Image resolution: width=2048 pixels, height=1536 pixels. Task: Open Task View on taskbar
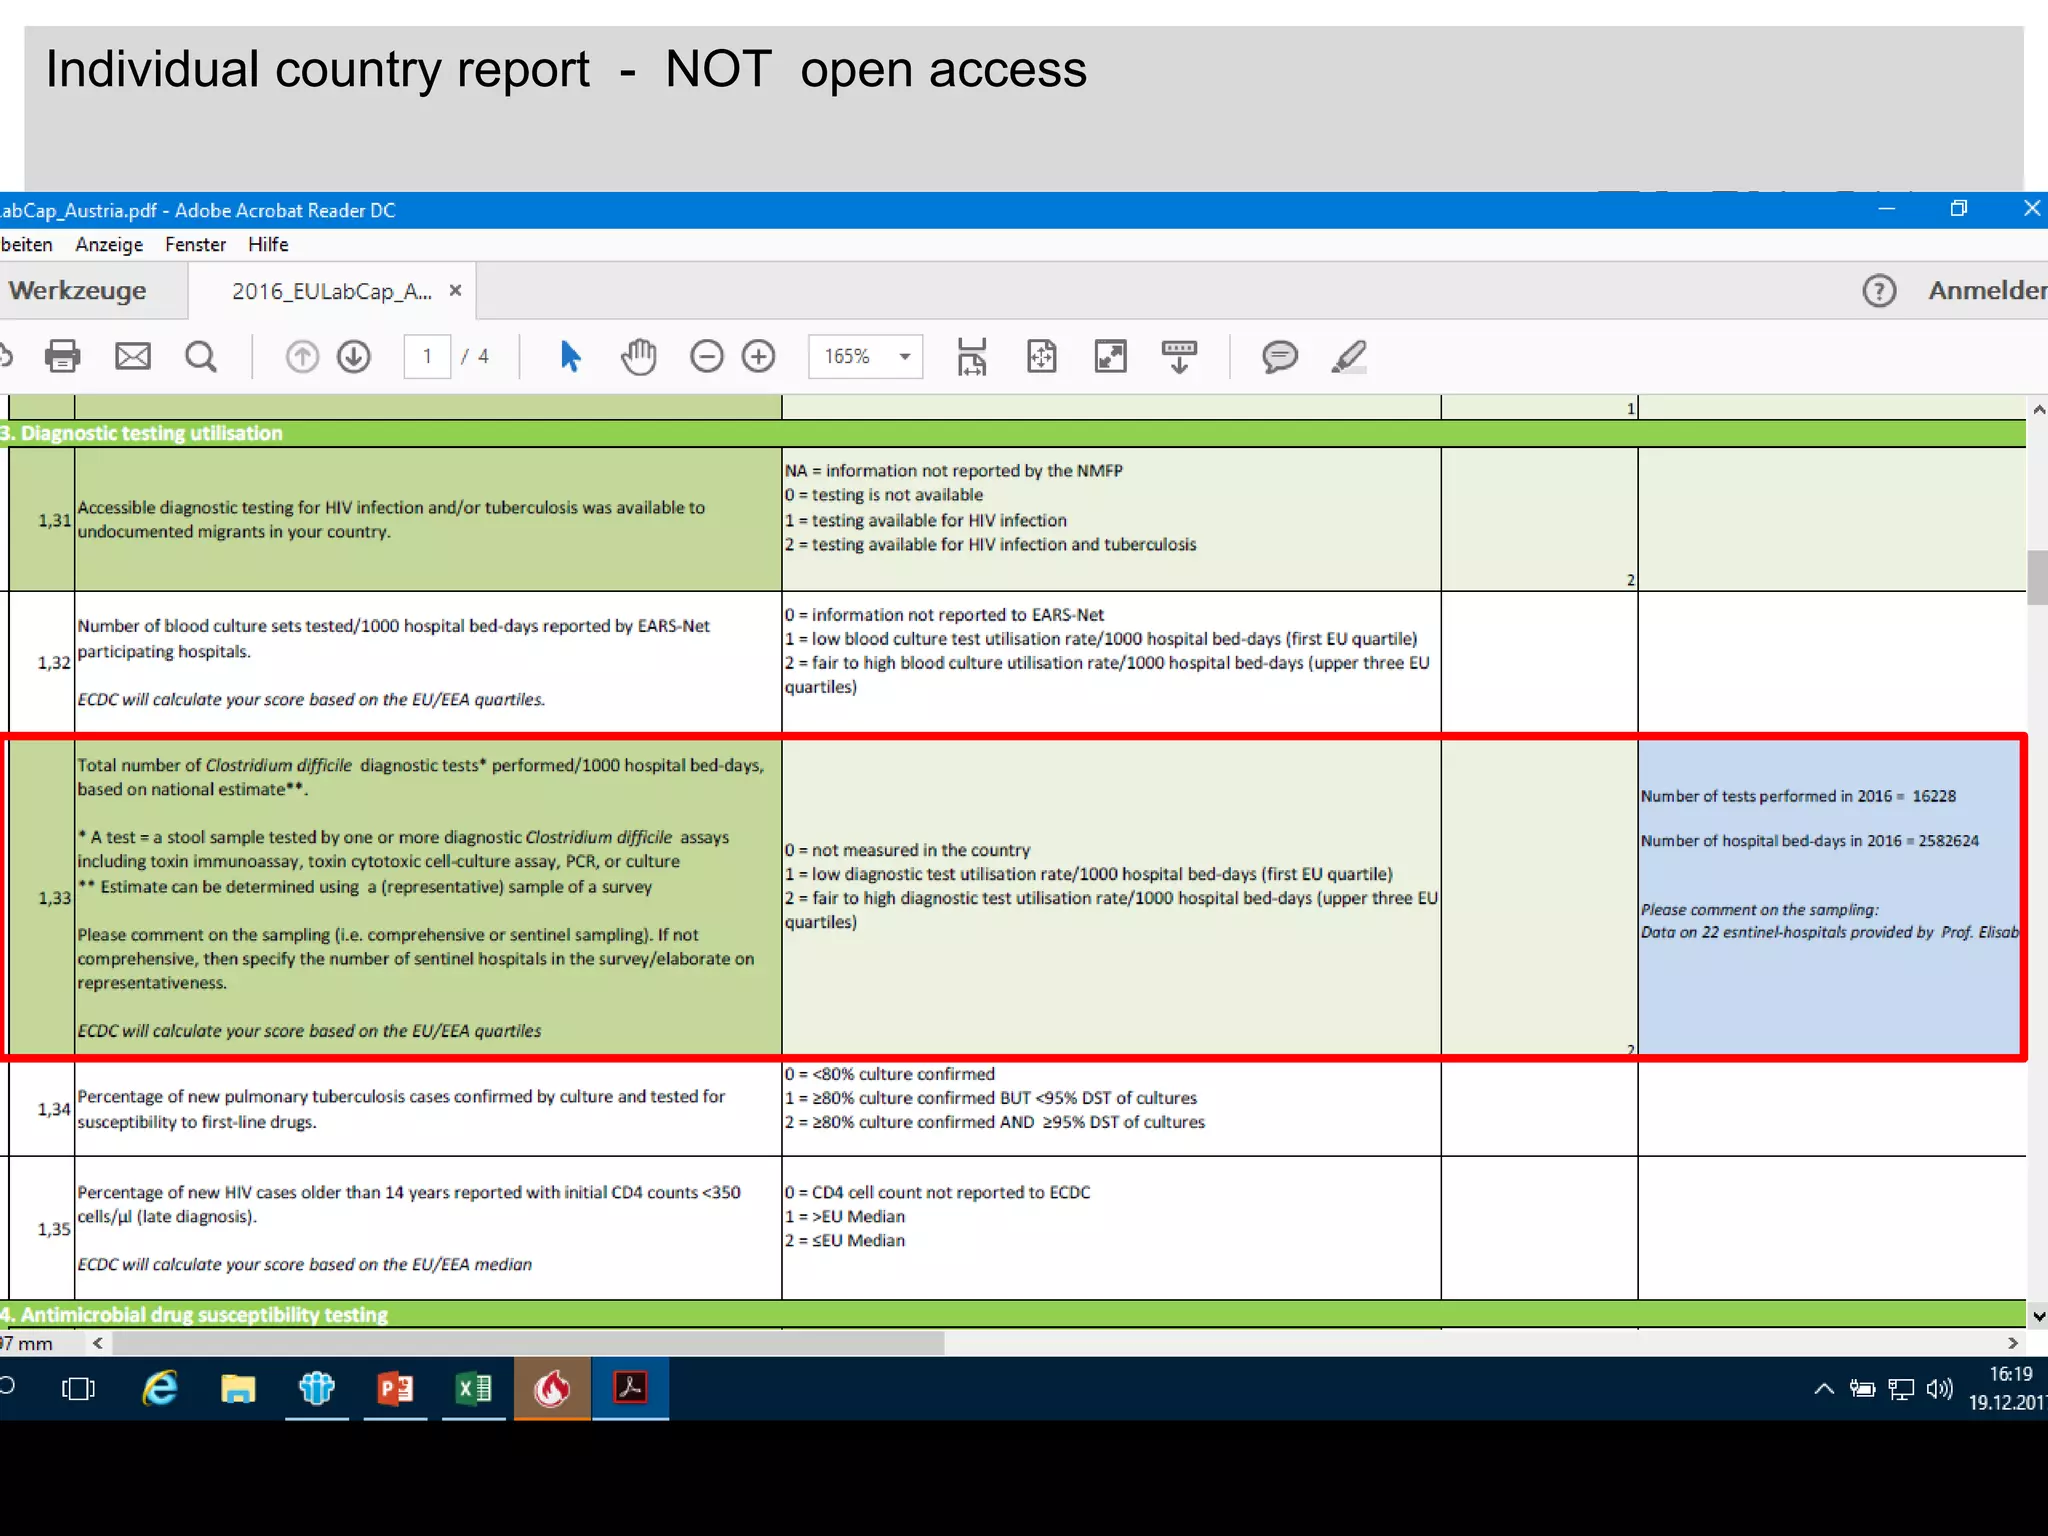78,1388
